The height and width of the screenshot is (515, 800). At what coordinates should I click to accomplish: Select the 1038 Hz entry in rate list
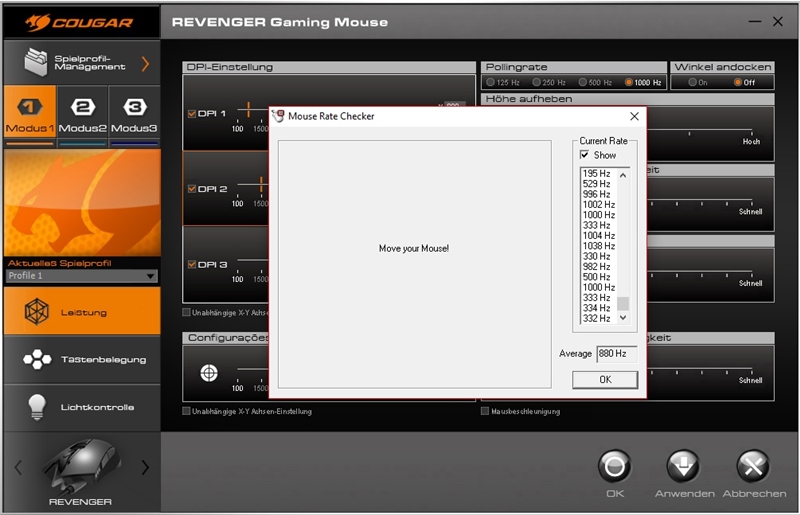tap(599, 246)
